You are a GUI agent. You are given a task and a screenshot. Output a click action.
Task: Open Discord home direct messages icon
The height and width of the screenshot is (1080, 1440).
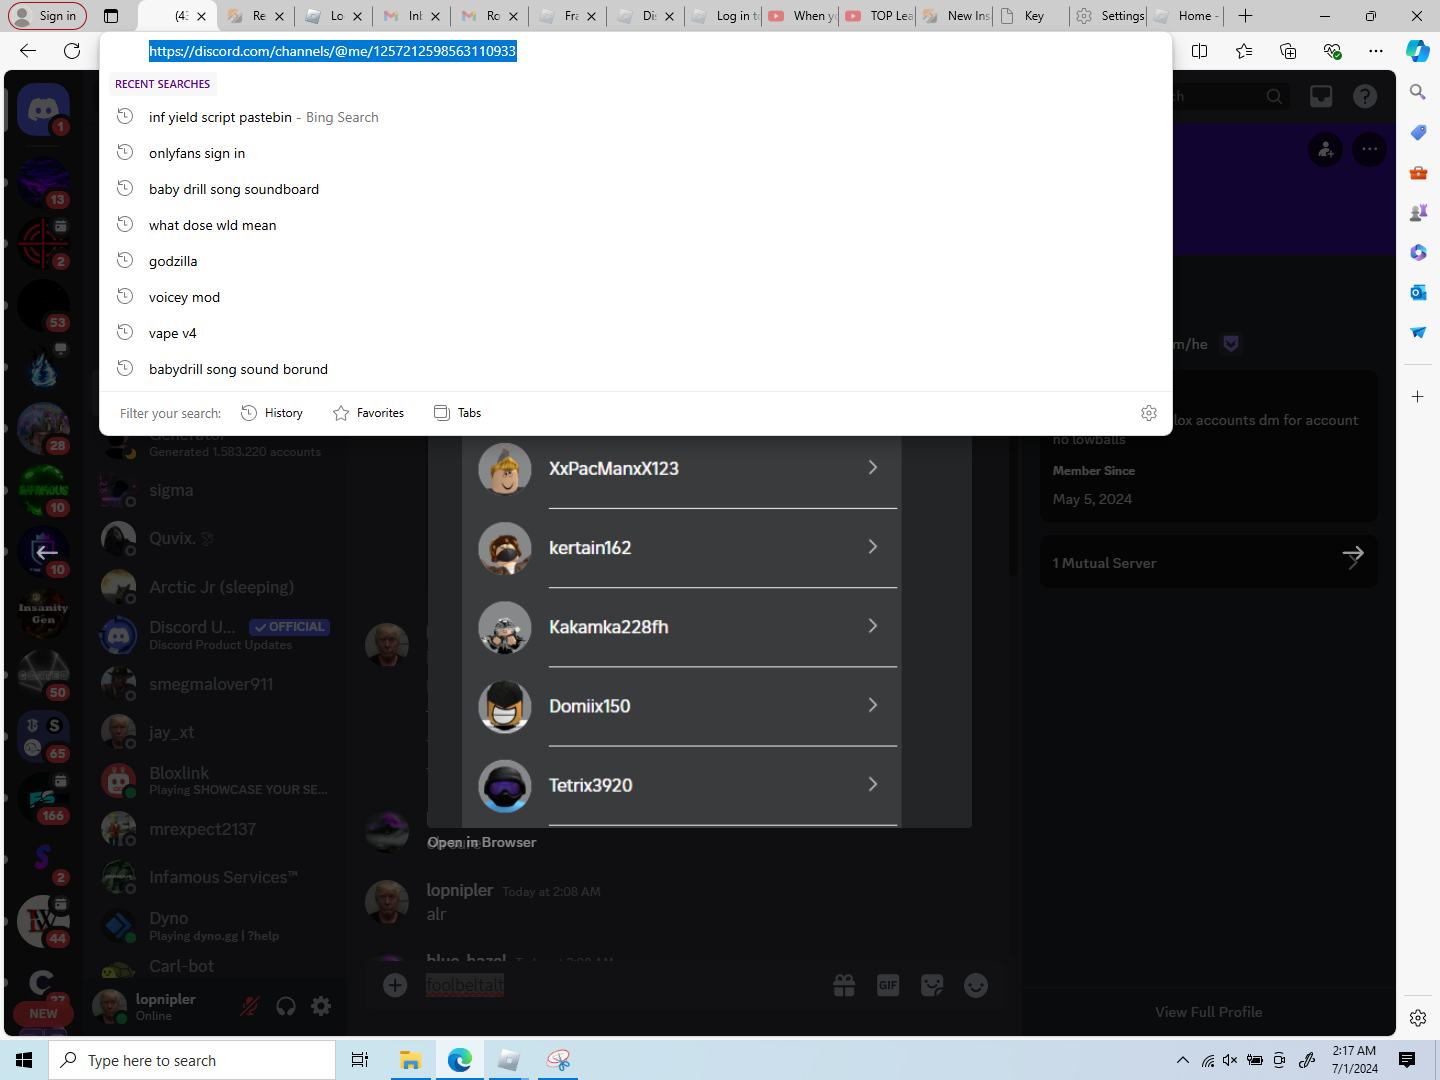(x=43, y=109)
